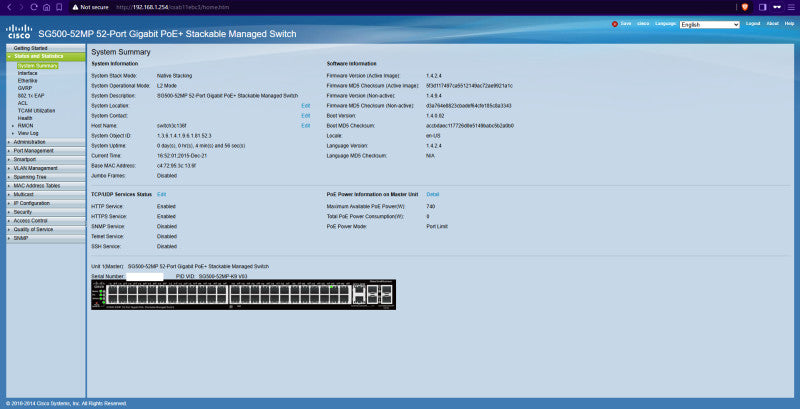Click the Logout link

[753, 24]
